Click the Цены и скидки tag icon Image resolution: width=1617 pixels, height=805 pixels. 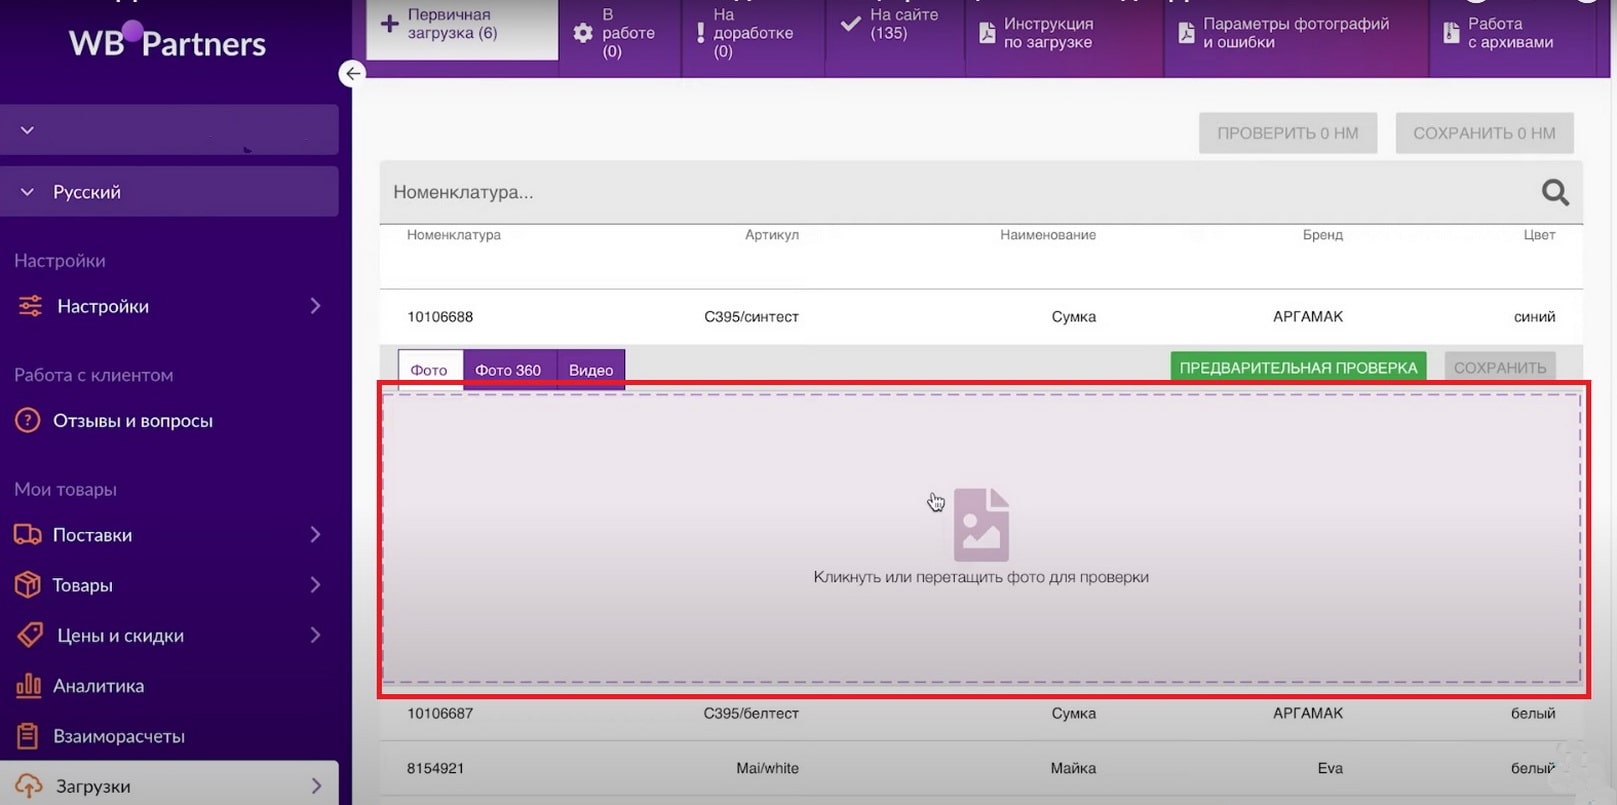[x=30, y=635]
